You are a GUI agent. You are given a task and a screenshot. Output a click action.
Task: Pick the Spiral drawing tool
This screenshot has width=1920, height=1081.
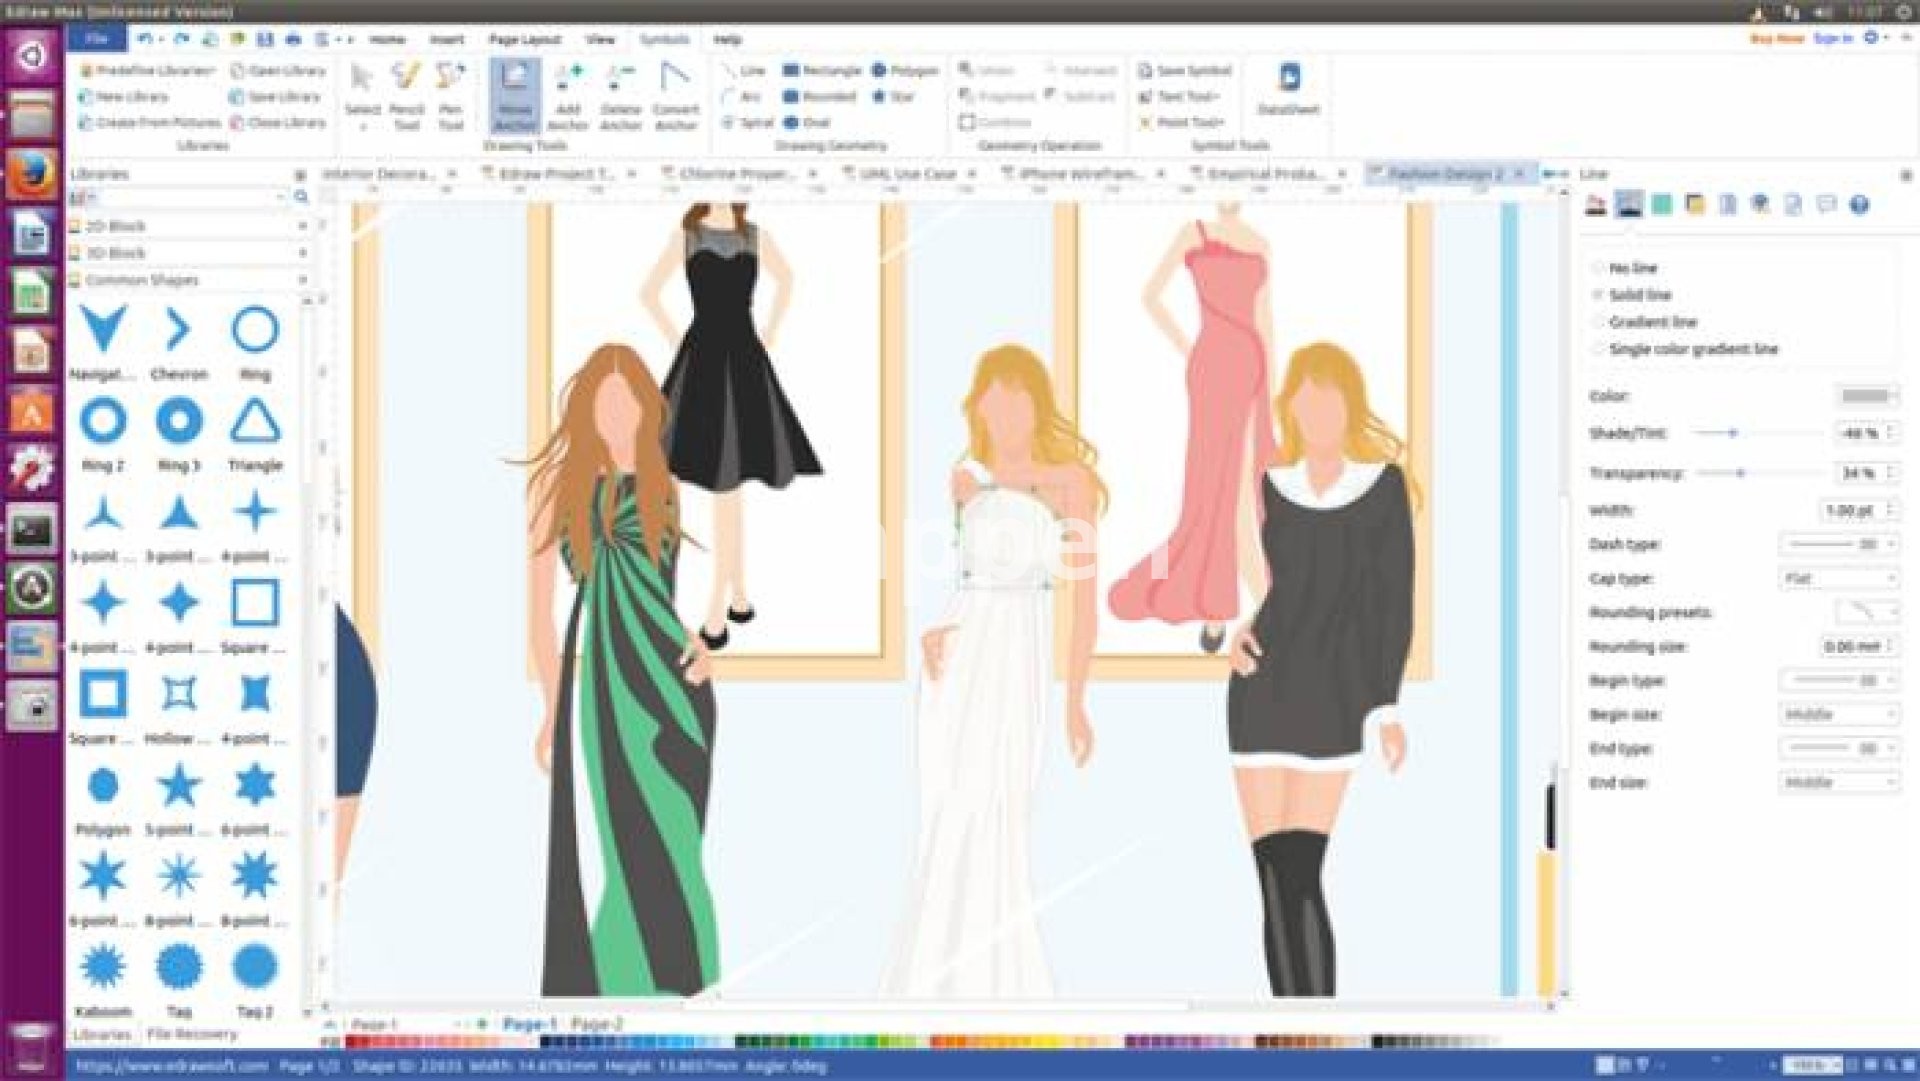click(747, 123)
